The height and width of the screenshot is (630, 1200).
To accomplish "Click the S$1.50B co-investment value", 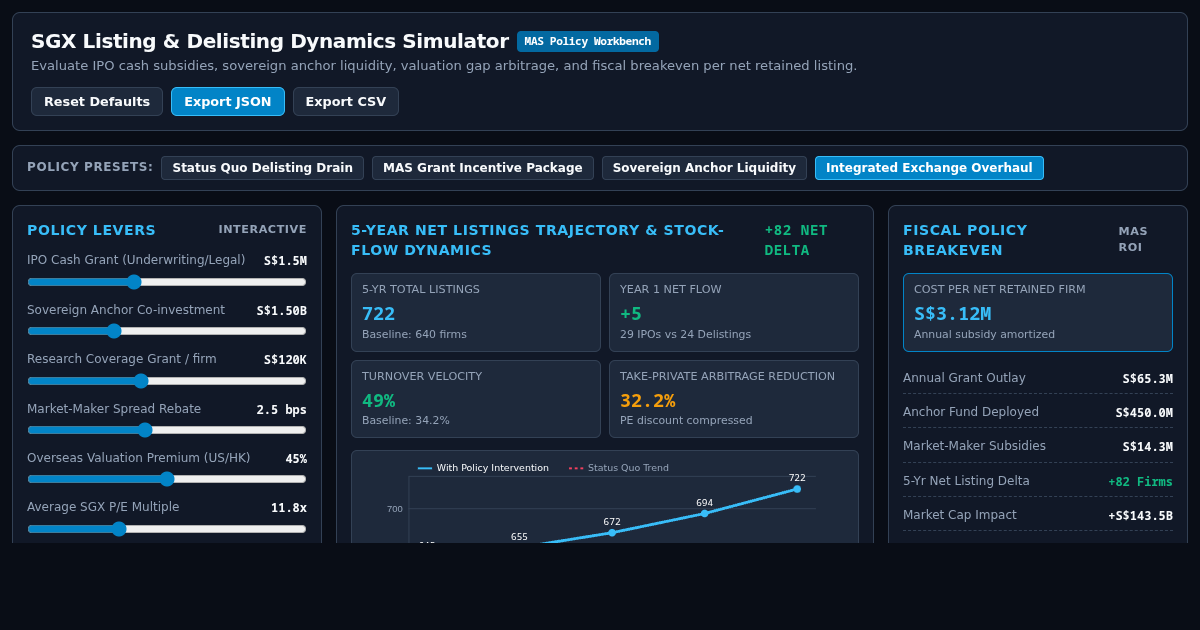I will 281,311.
